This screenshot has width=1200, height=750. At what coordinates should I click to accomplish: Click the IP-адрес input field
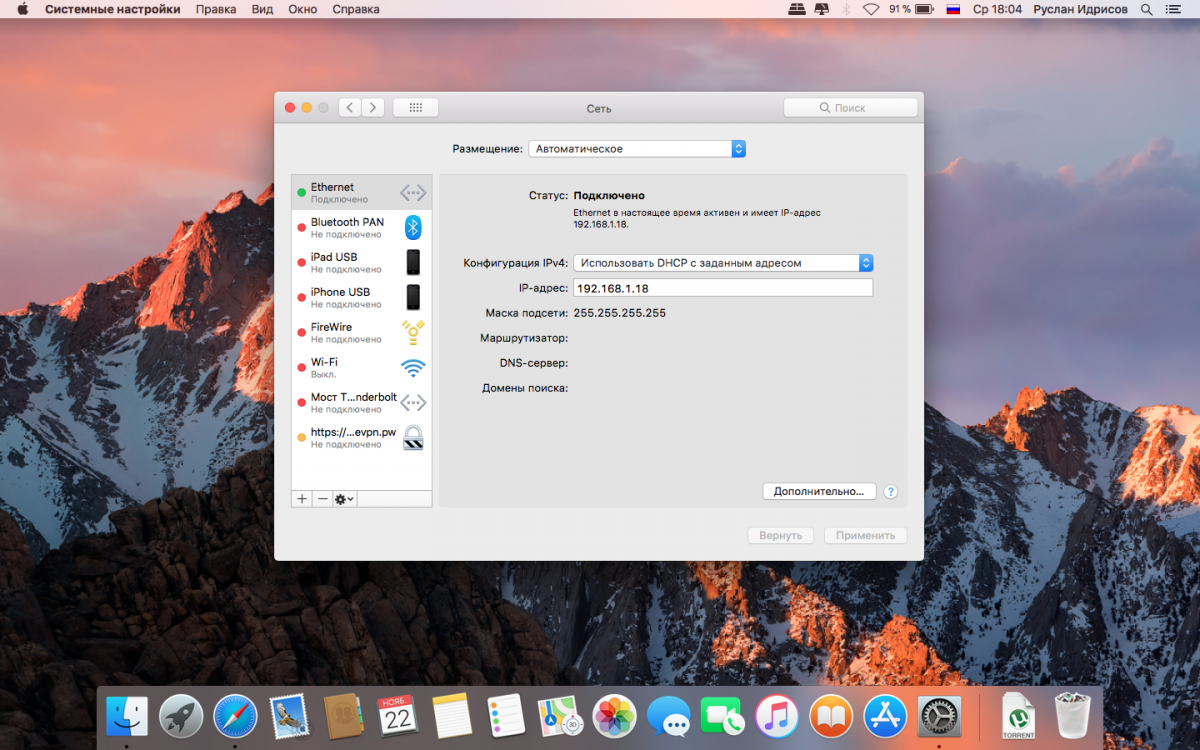click(723, 288)
